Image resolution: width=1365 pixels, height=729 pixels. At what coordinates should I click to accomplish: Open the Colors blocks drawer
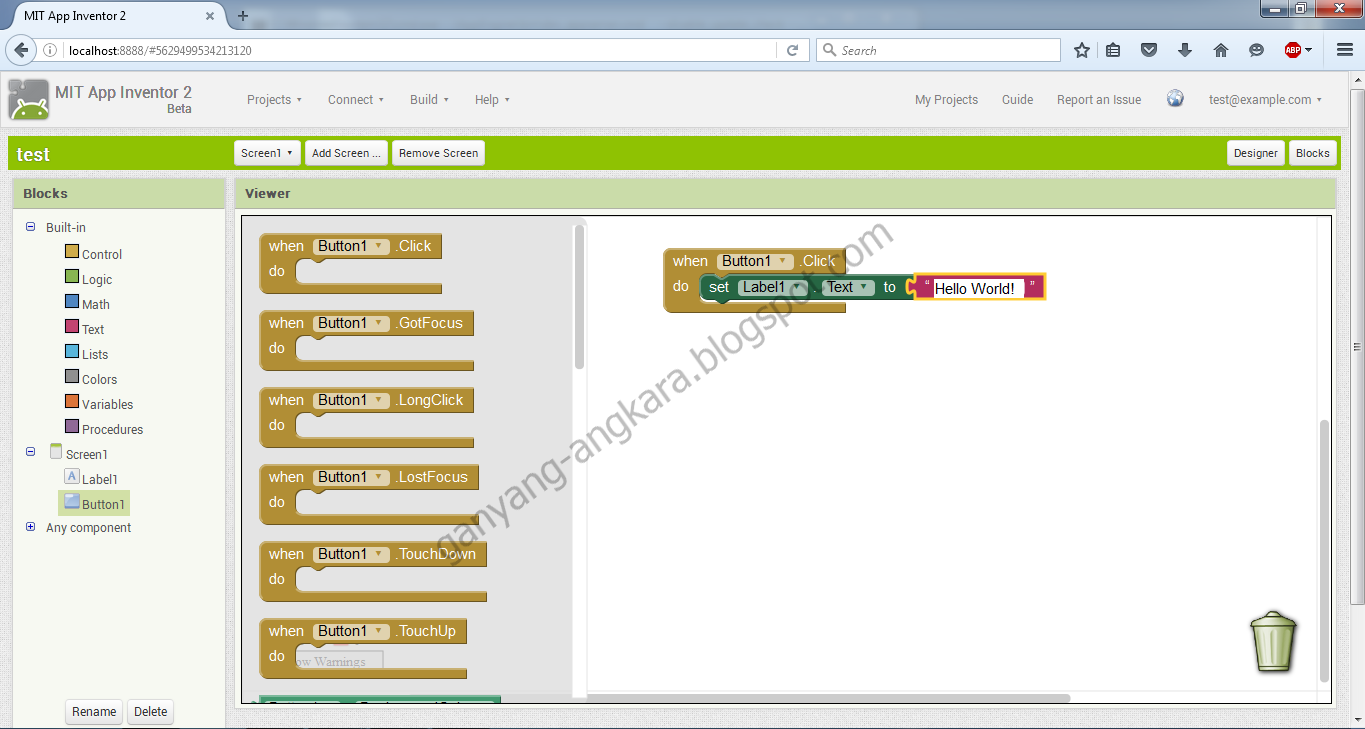(x=99, y=378)
